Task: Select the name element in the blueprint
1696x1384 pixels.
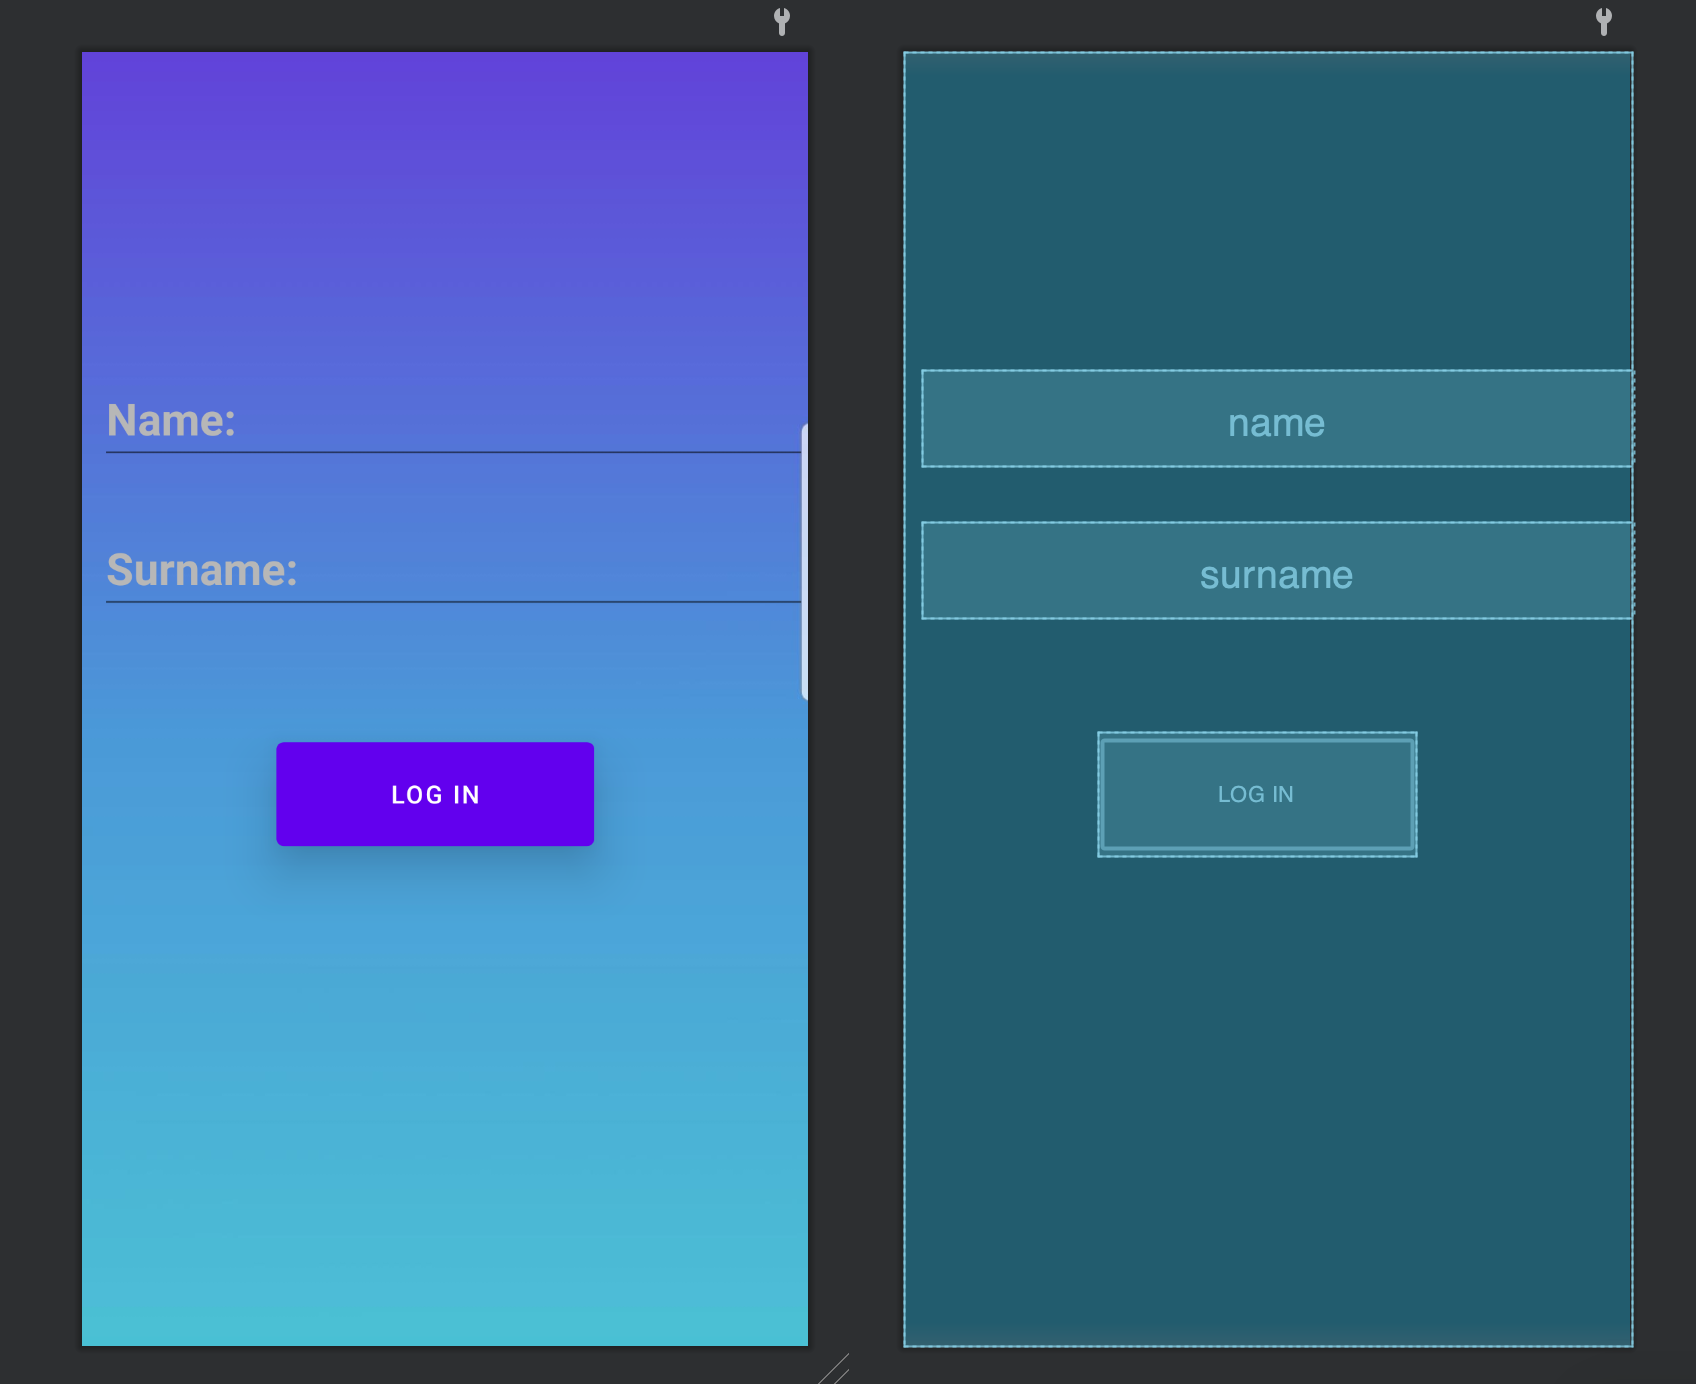Action: (1277, 419)
